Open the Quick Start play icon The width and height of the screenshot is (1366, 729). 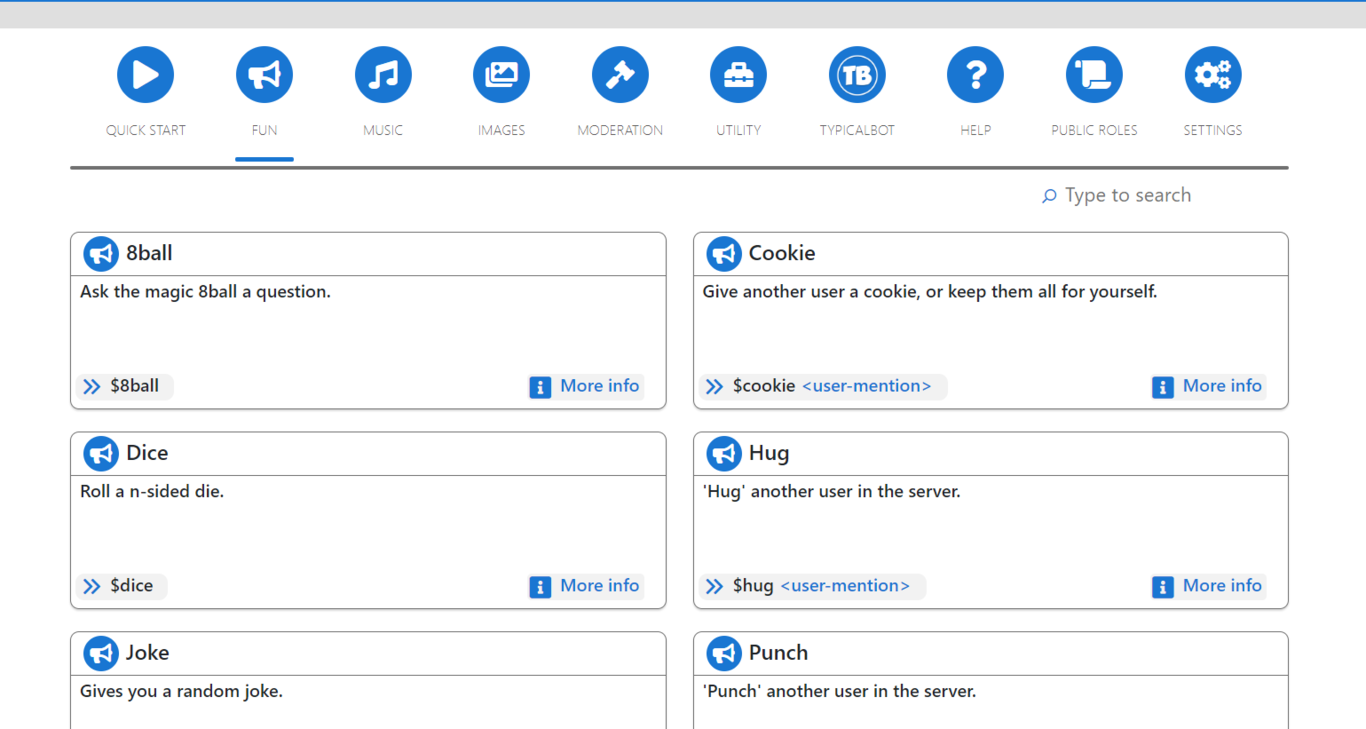point(145,75)
